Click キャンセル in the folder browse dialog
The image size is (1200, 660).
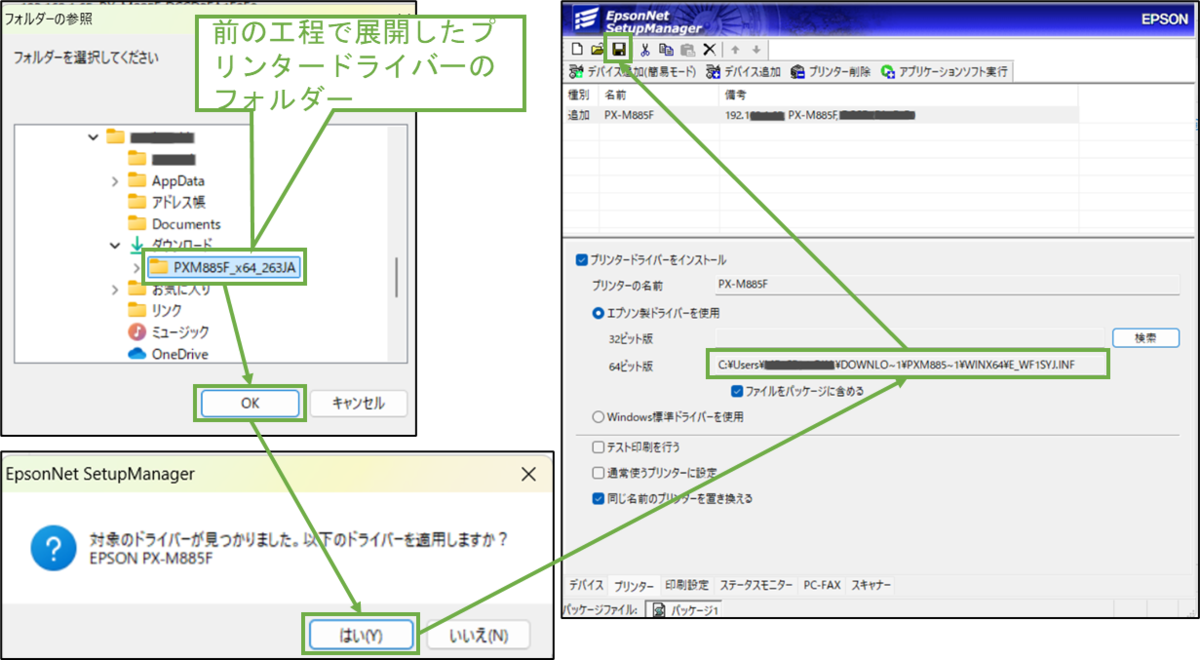tap(358, 403)
